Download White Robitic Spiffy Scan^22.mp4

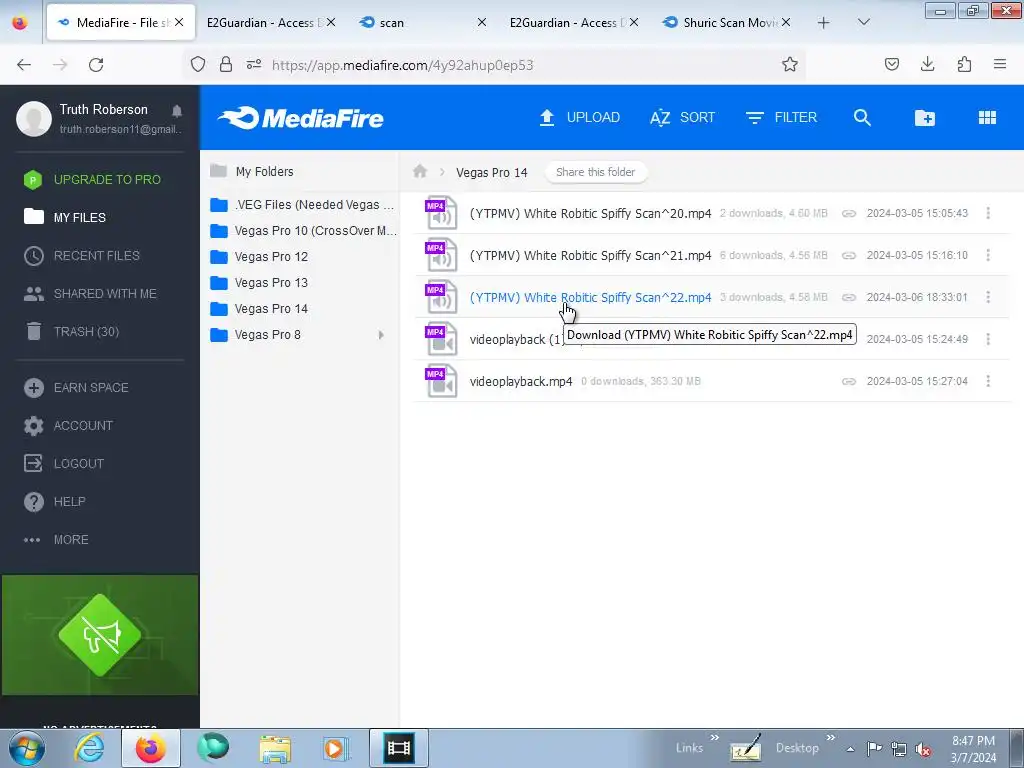590,297
